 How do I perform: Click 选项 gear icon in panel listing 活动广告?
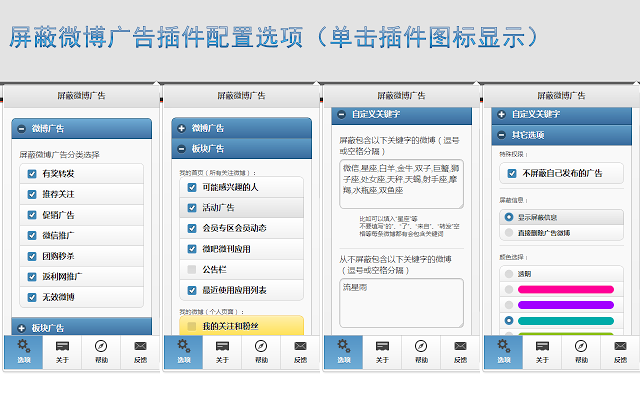click(183, 346)
